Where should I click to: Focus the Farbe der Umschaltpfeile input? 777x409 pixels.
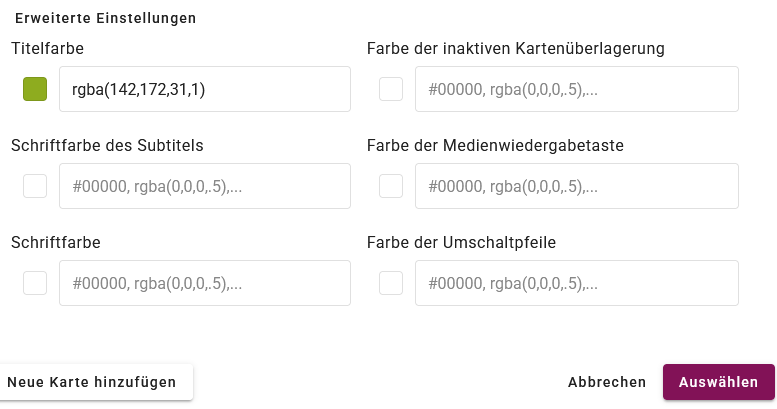[x=576, y=283]
